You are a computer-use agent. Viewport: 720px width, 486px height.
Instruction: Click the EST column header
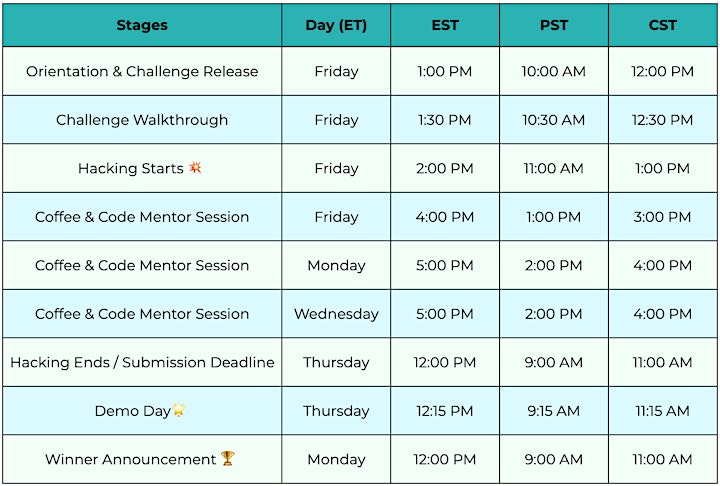tap(445, 25)
